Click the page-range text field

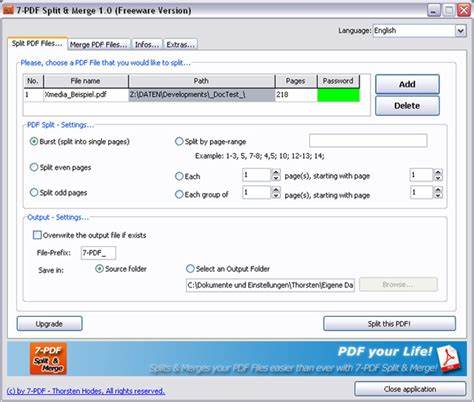(368, 141)
